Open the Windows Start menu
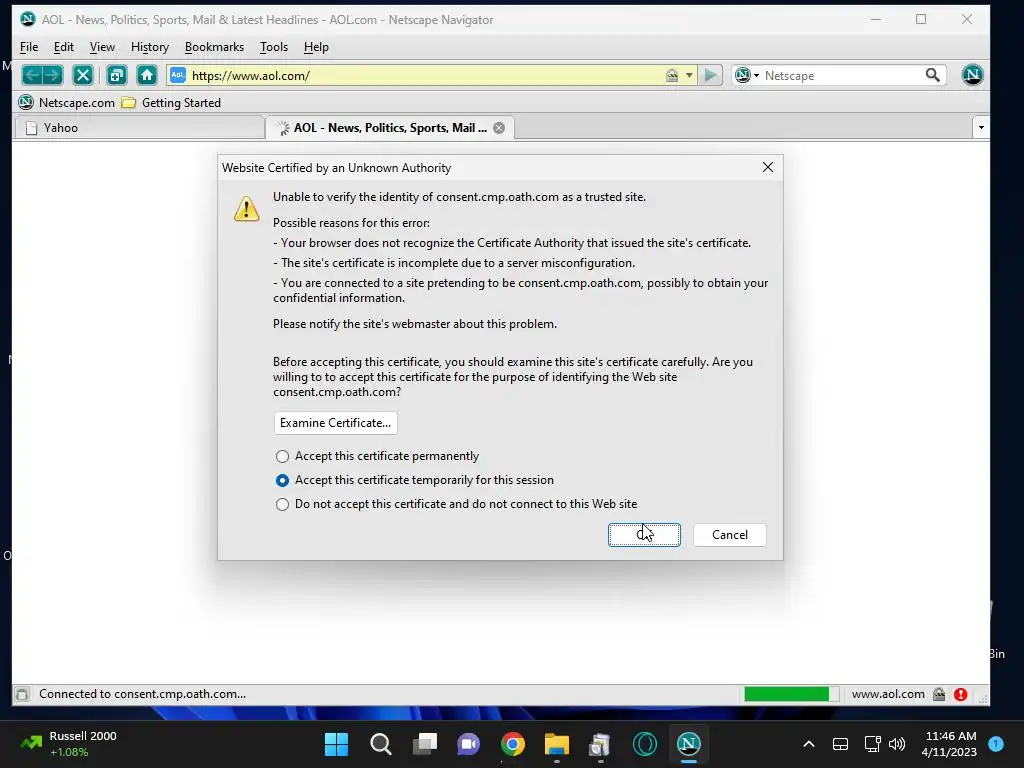 point(337,744)
